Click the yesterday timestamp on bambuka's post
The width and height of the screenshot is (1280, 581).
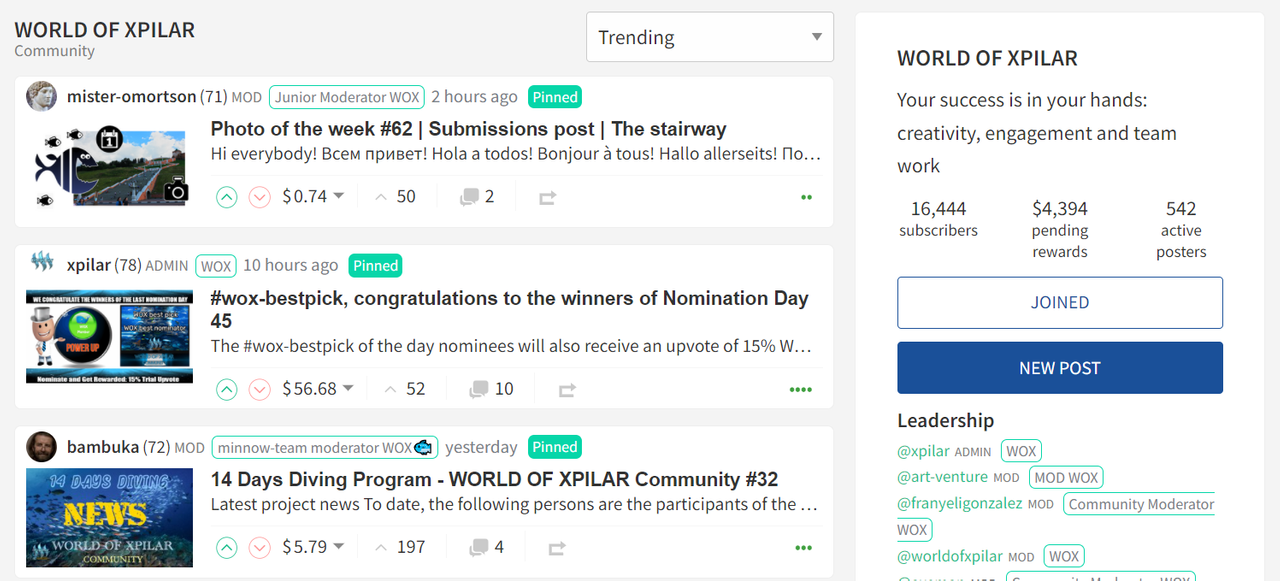click(x=481, y=447)
